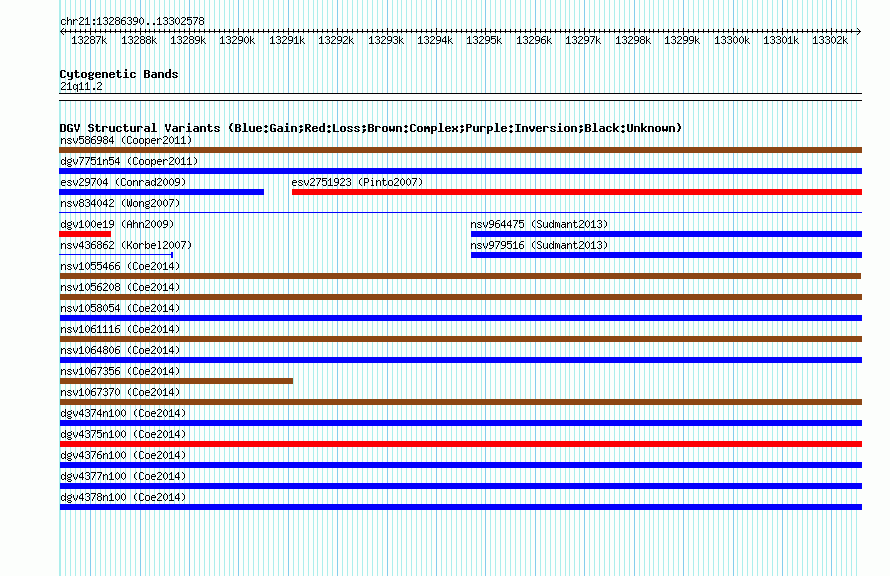Click the dgv4376n100 (Coe2014) label
The image size is (890, 576).
123,455
